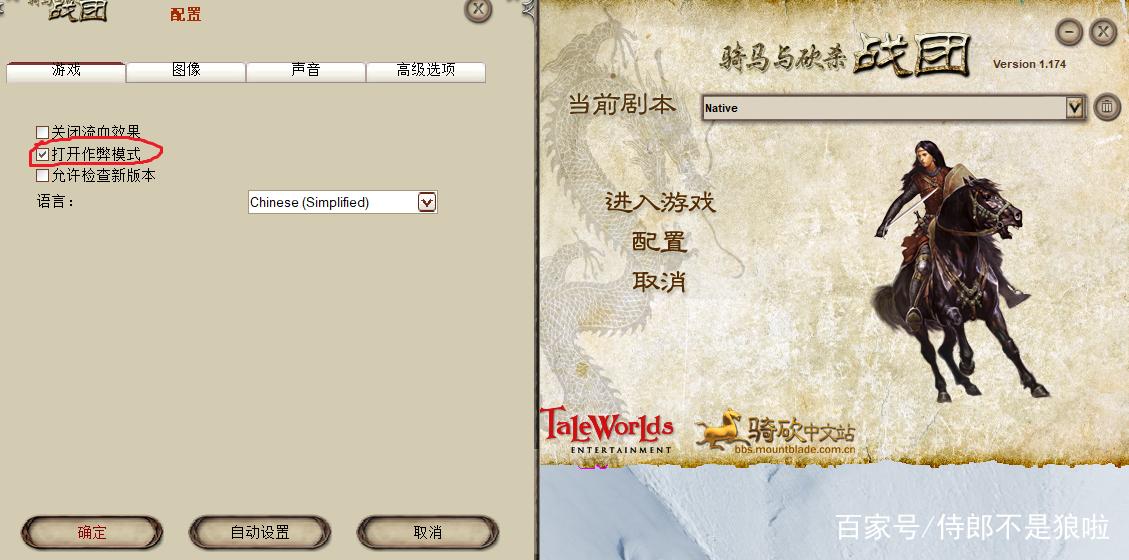
Task: Open the 骑砍中文站 site logo
Action: 775,431
